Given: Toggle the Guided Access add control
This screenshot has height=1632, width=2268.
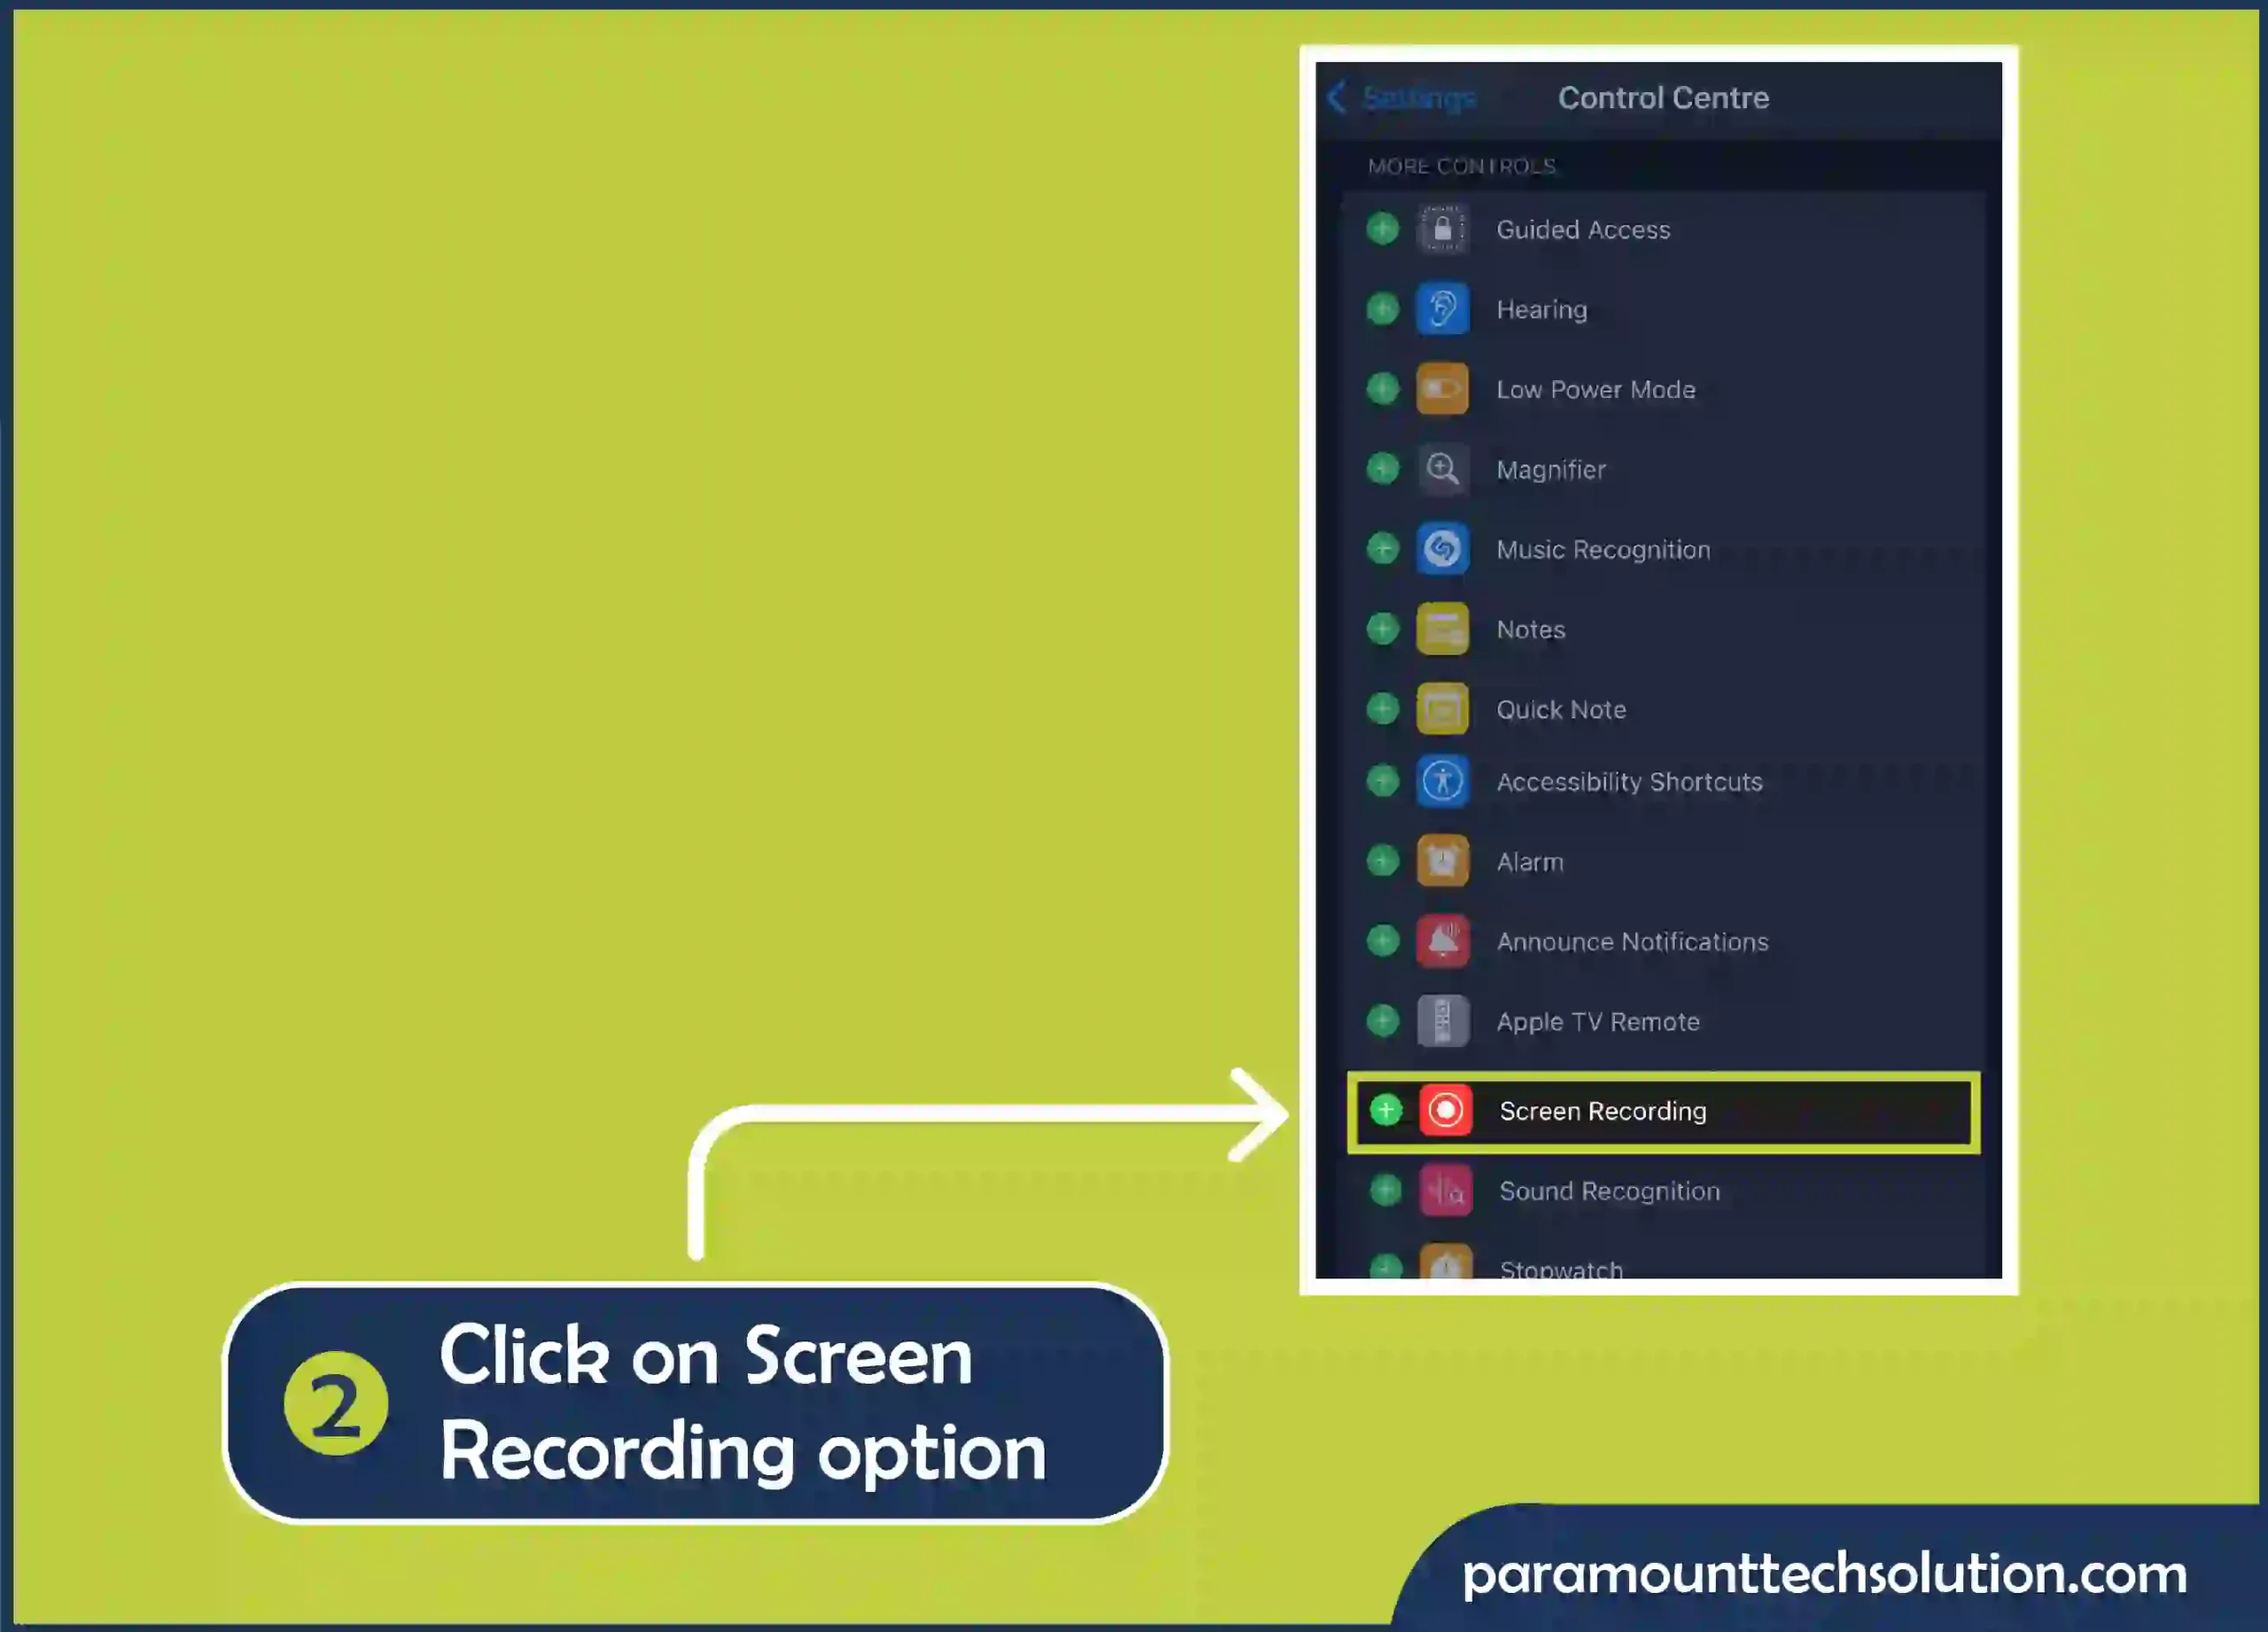Looking at the screenshot, I should (1386, 229).
